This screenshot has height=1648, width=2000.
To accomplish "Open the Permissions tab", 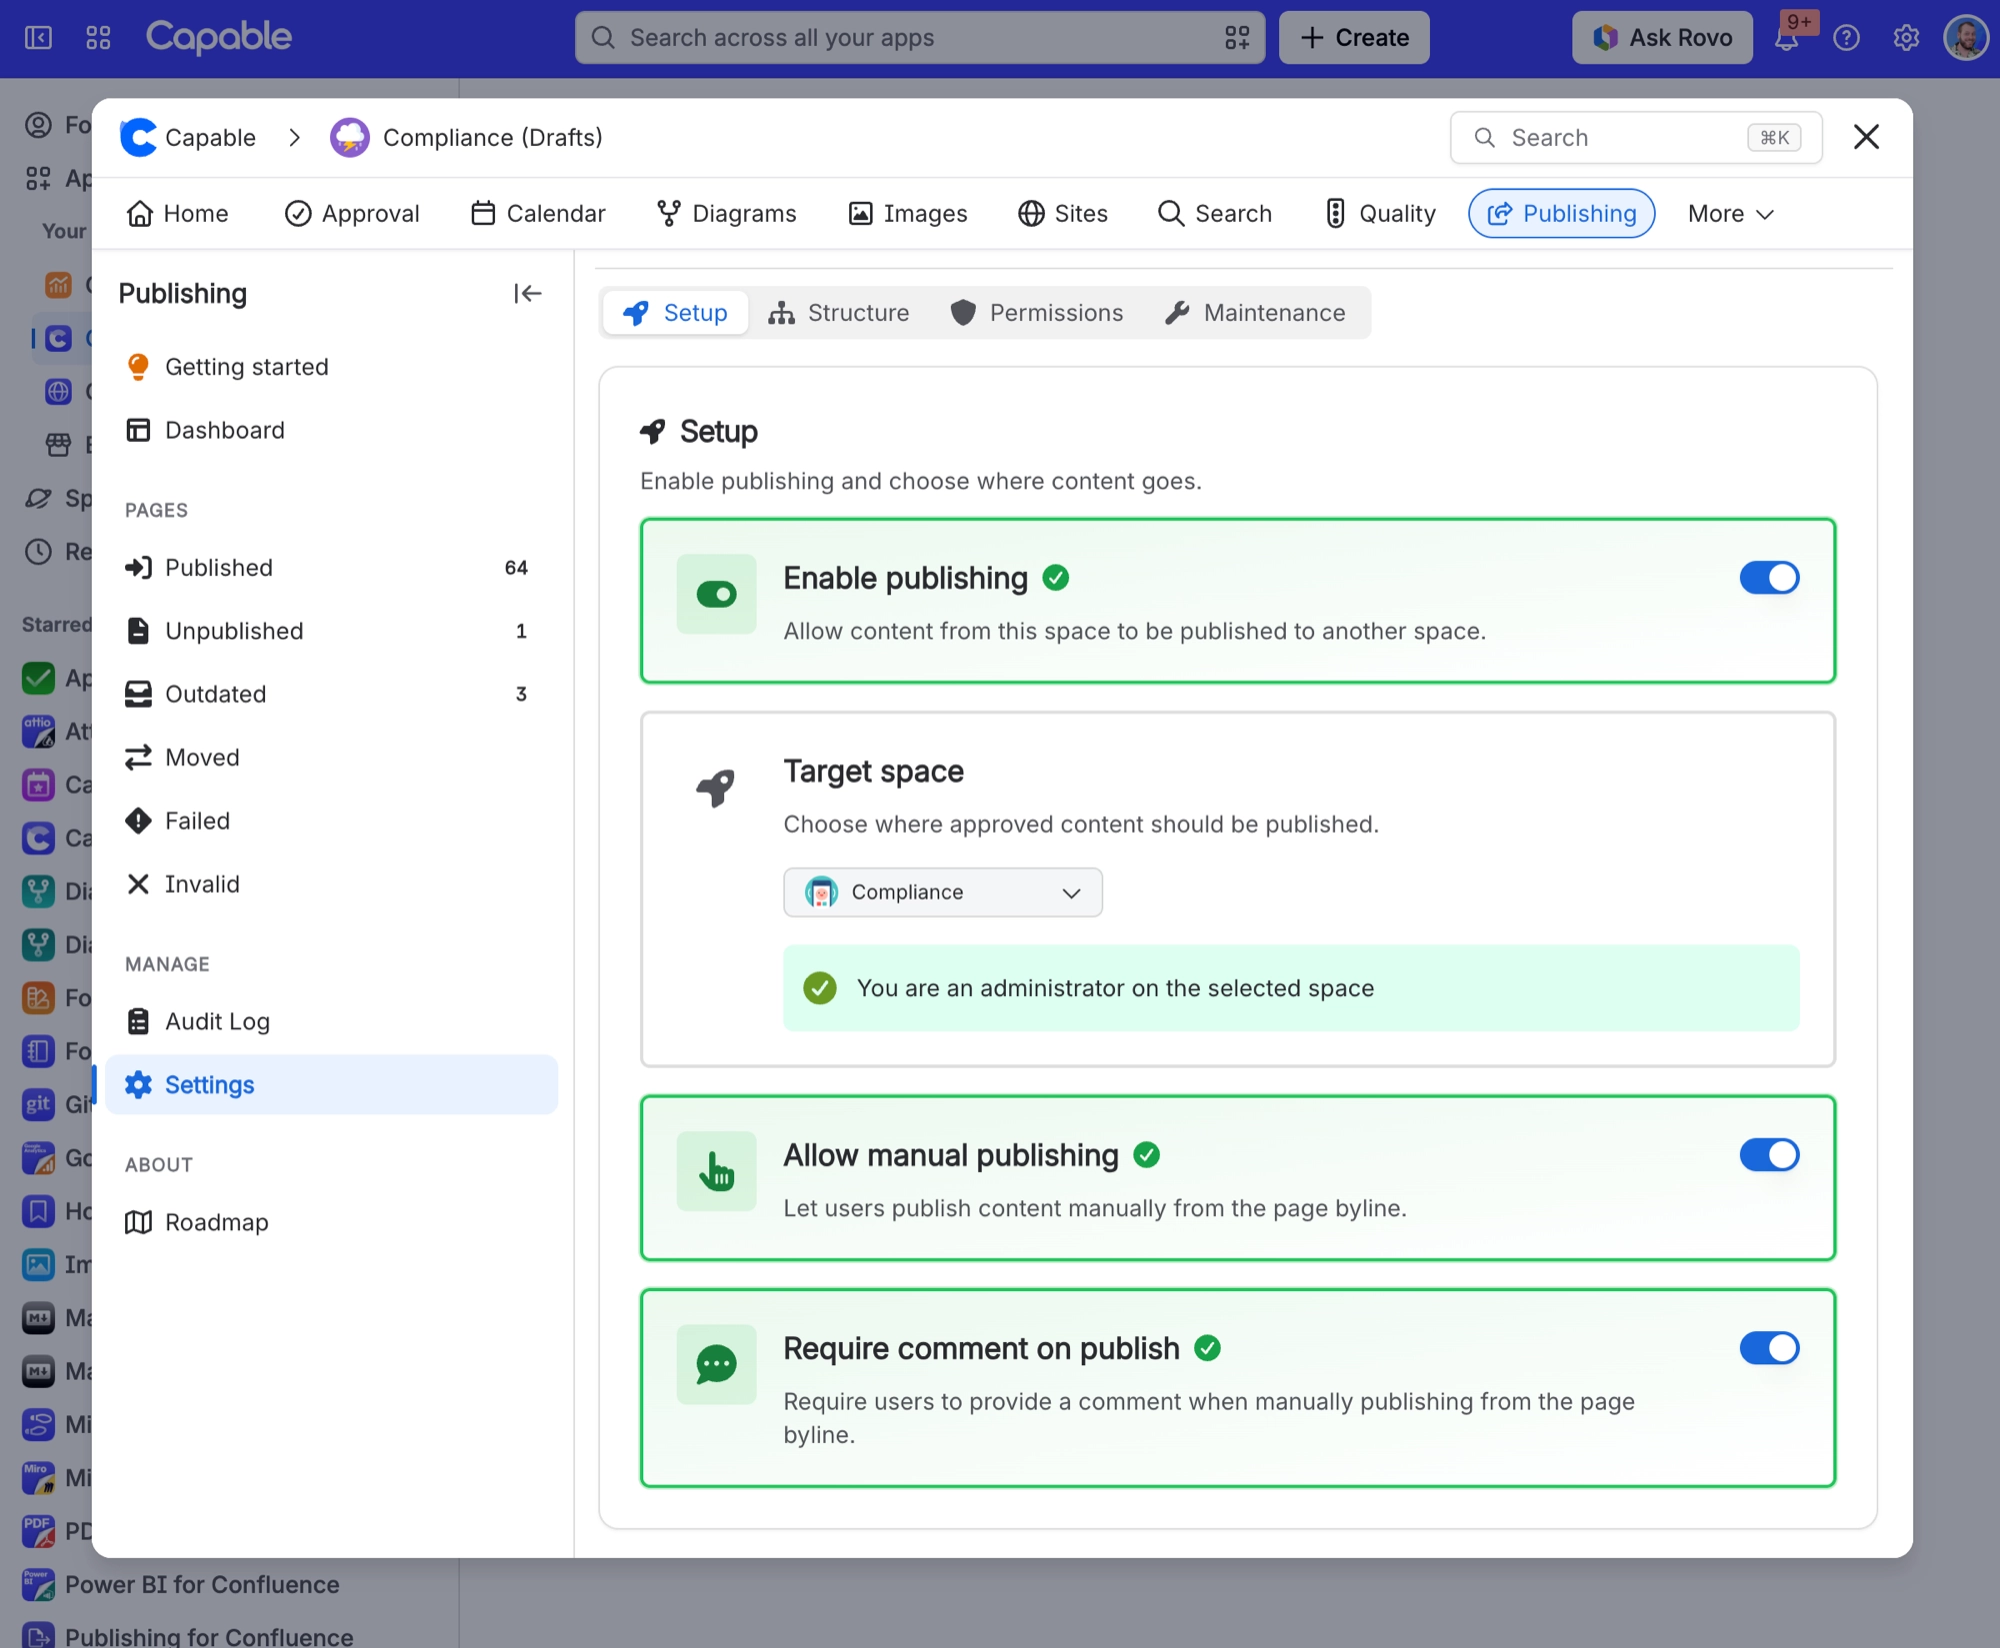I will coord(1036,313).
